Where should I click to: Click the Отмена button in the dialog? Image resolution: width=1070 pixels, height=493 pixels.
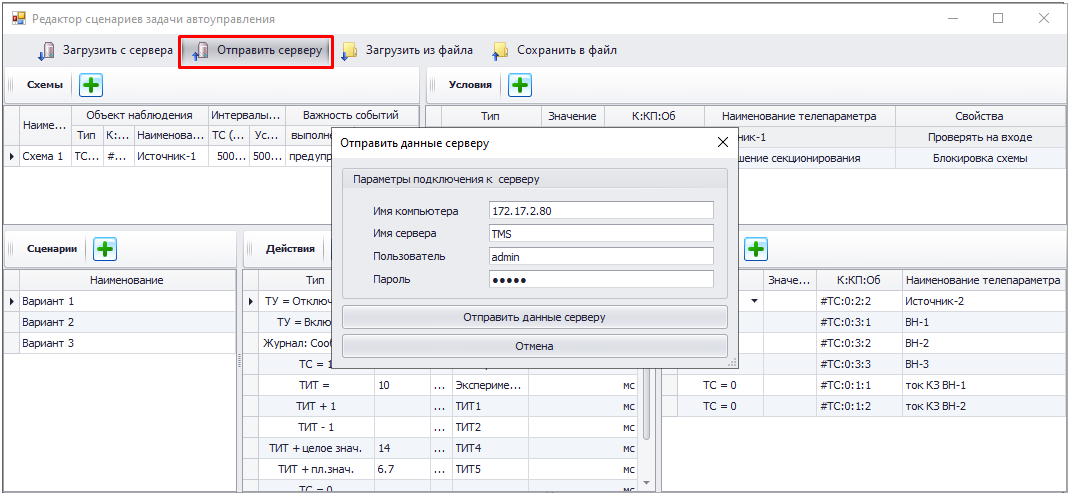click(x=534, y=346)
